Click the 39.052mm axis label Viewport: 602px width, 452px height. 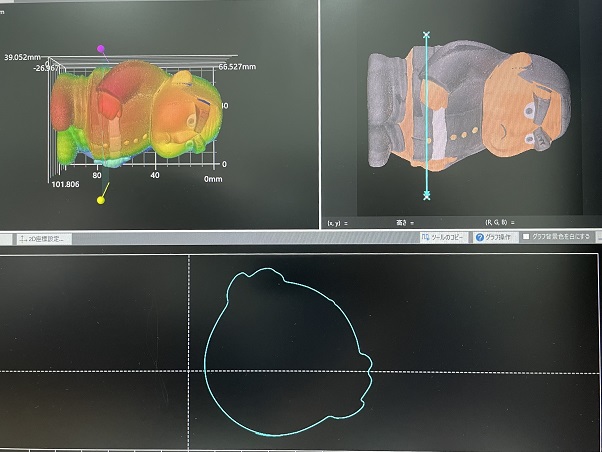(22, 57)
